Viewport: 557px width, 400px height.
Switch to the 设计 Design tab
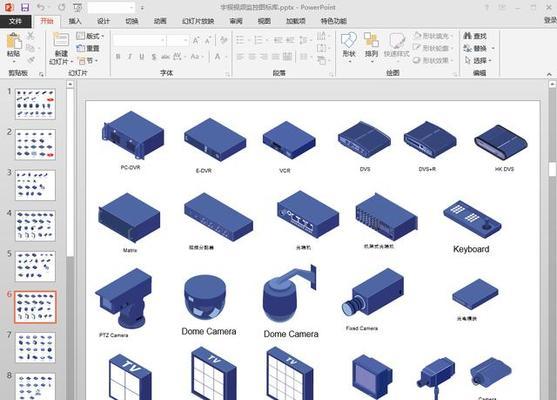click(x=103, y=21)
